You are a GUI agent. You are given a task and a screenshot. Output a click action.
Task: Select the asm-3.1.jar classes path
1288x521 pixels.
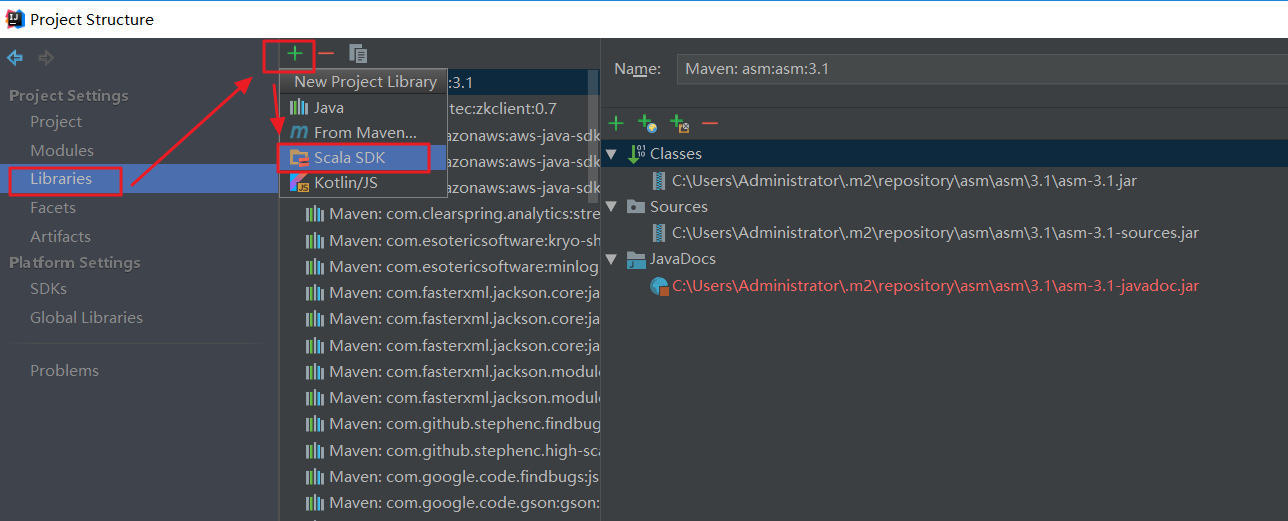pyautogui.click(x=904, y=181)
